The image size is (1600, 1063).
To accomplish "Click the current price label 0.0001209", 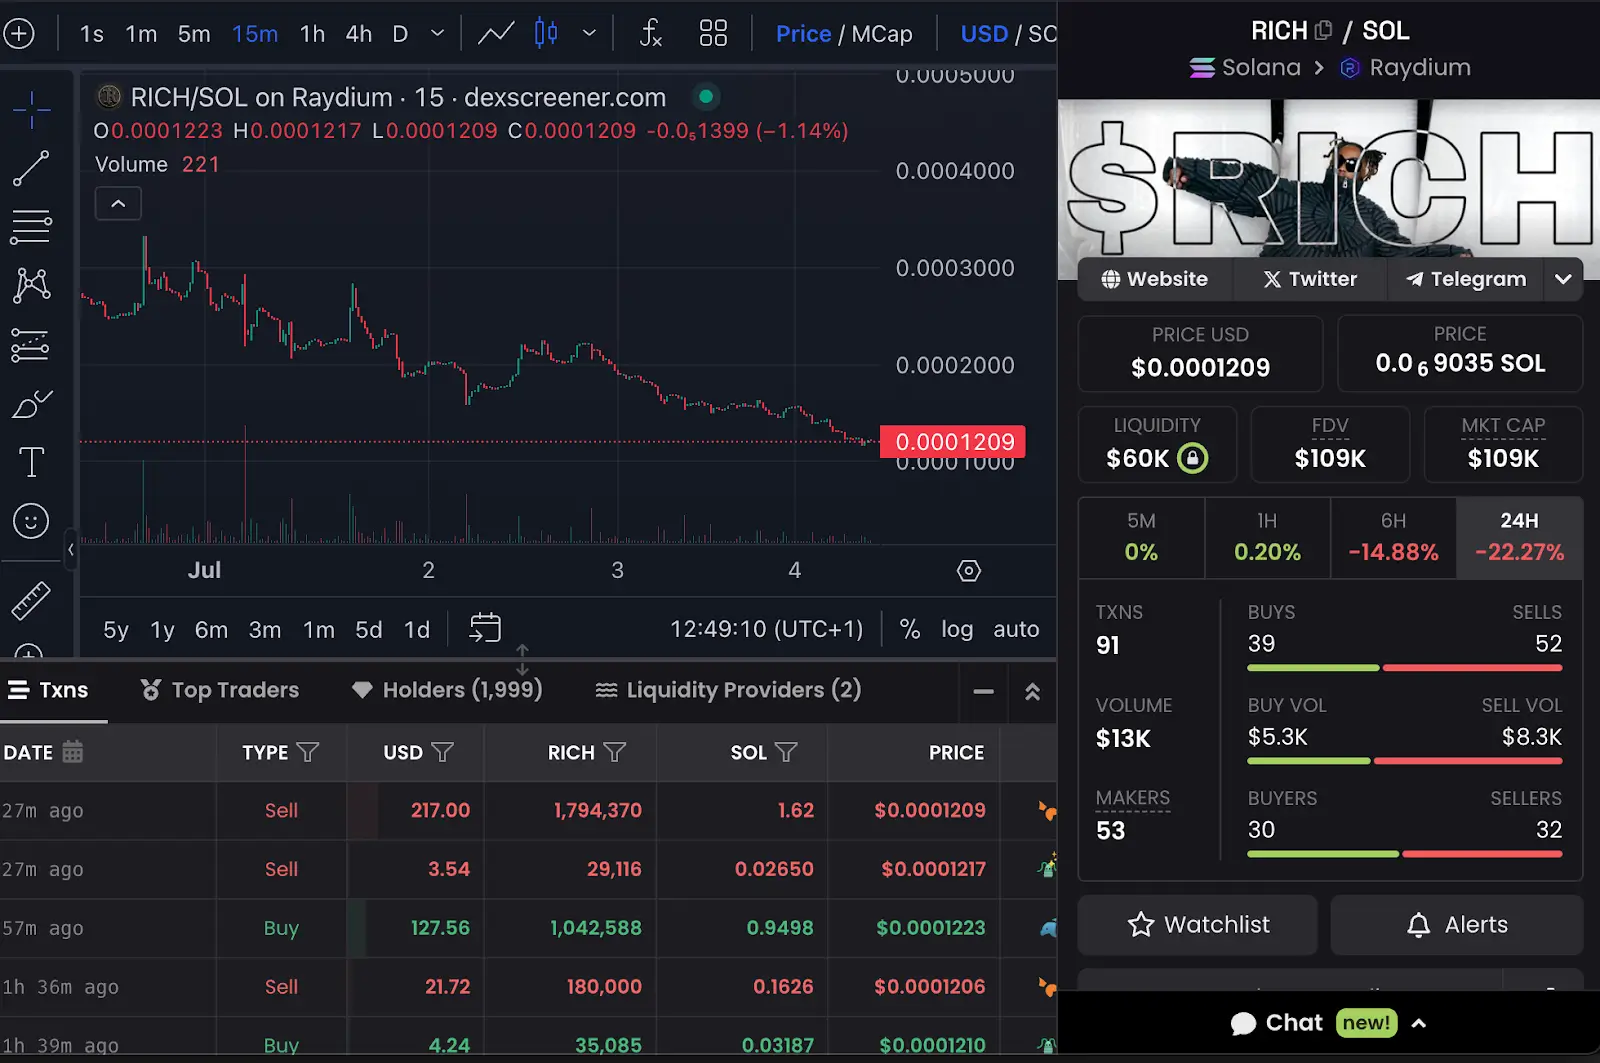I will click(953, 442).
